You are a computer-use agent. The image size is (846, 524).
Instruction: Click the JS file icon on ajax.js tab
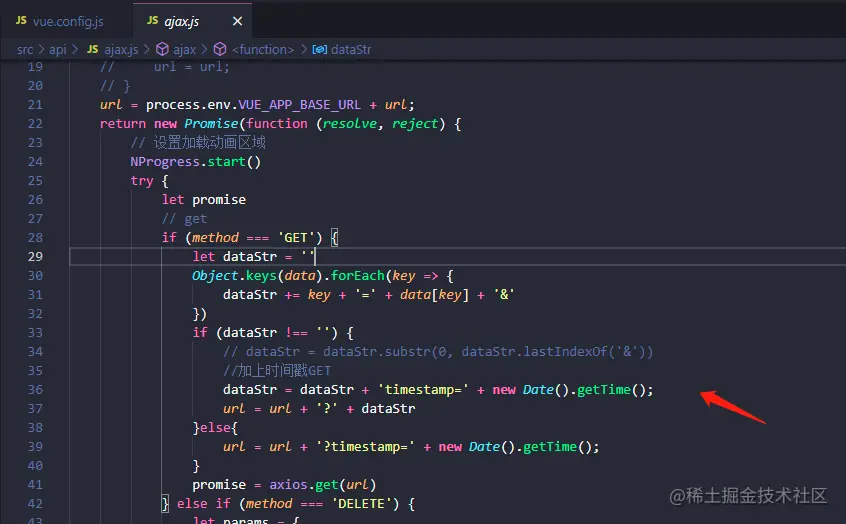(x=153, y=21)
